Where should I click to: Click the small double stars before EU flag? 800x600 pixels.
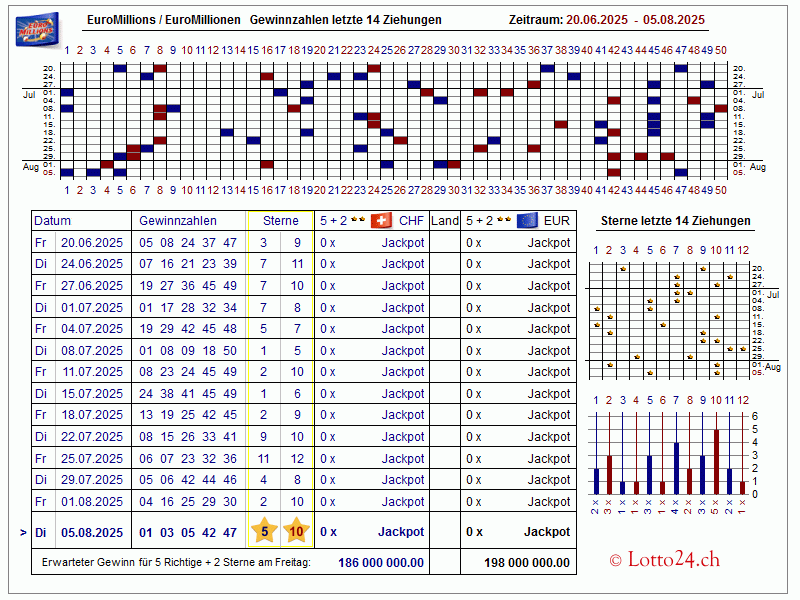[x=504, y=219]
